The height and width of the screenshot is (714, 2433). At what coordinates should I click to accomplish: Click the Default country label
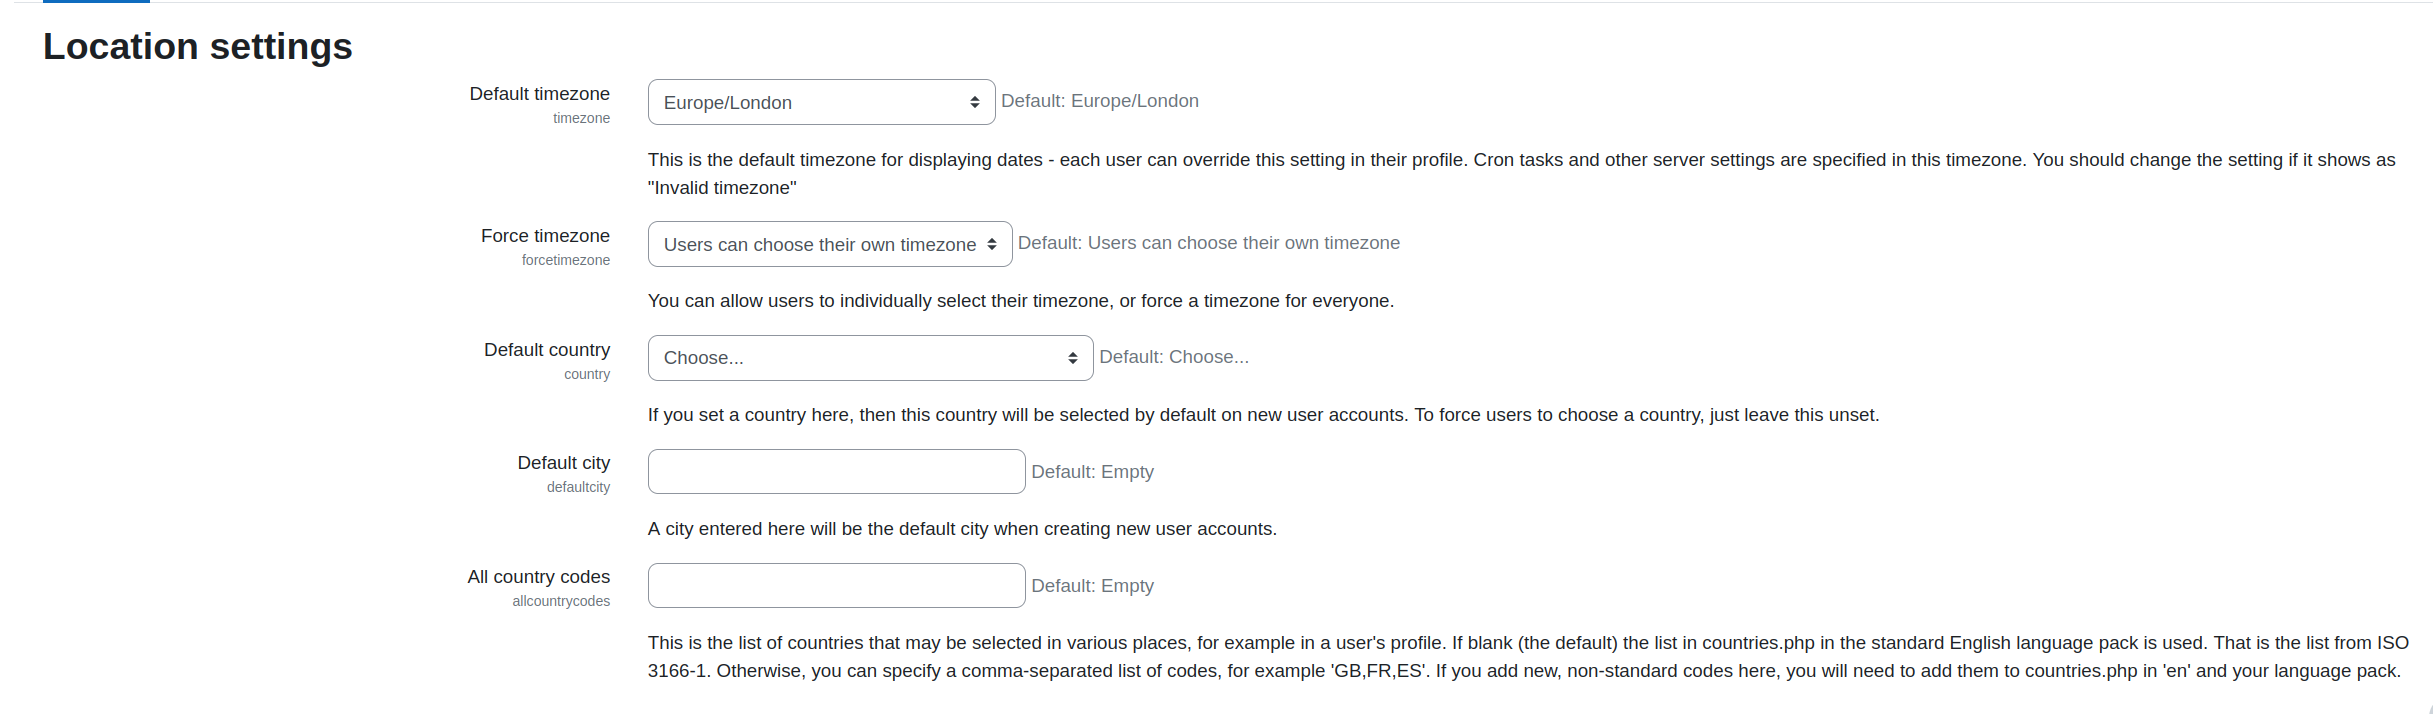547,350
